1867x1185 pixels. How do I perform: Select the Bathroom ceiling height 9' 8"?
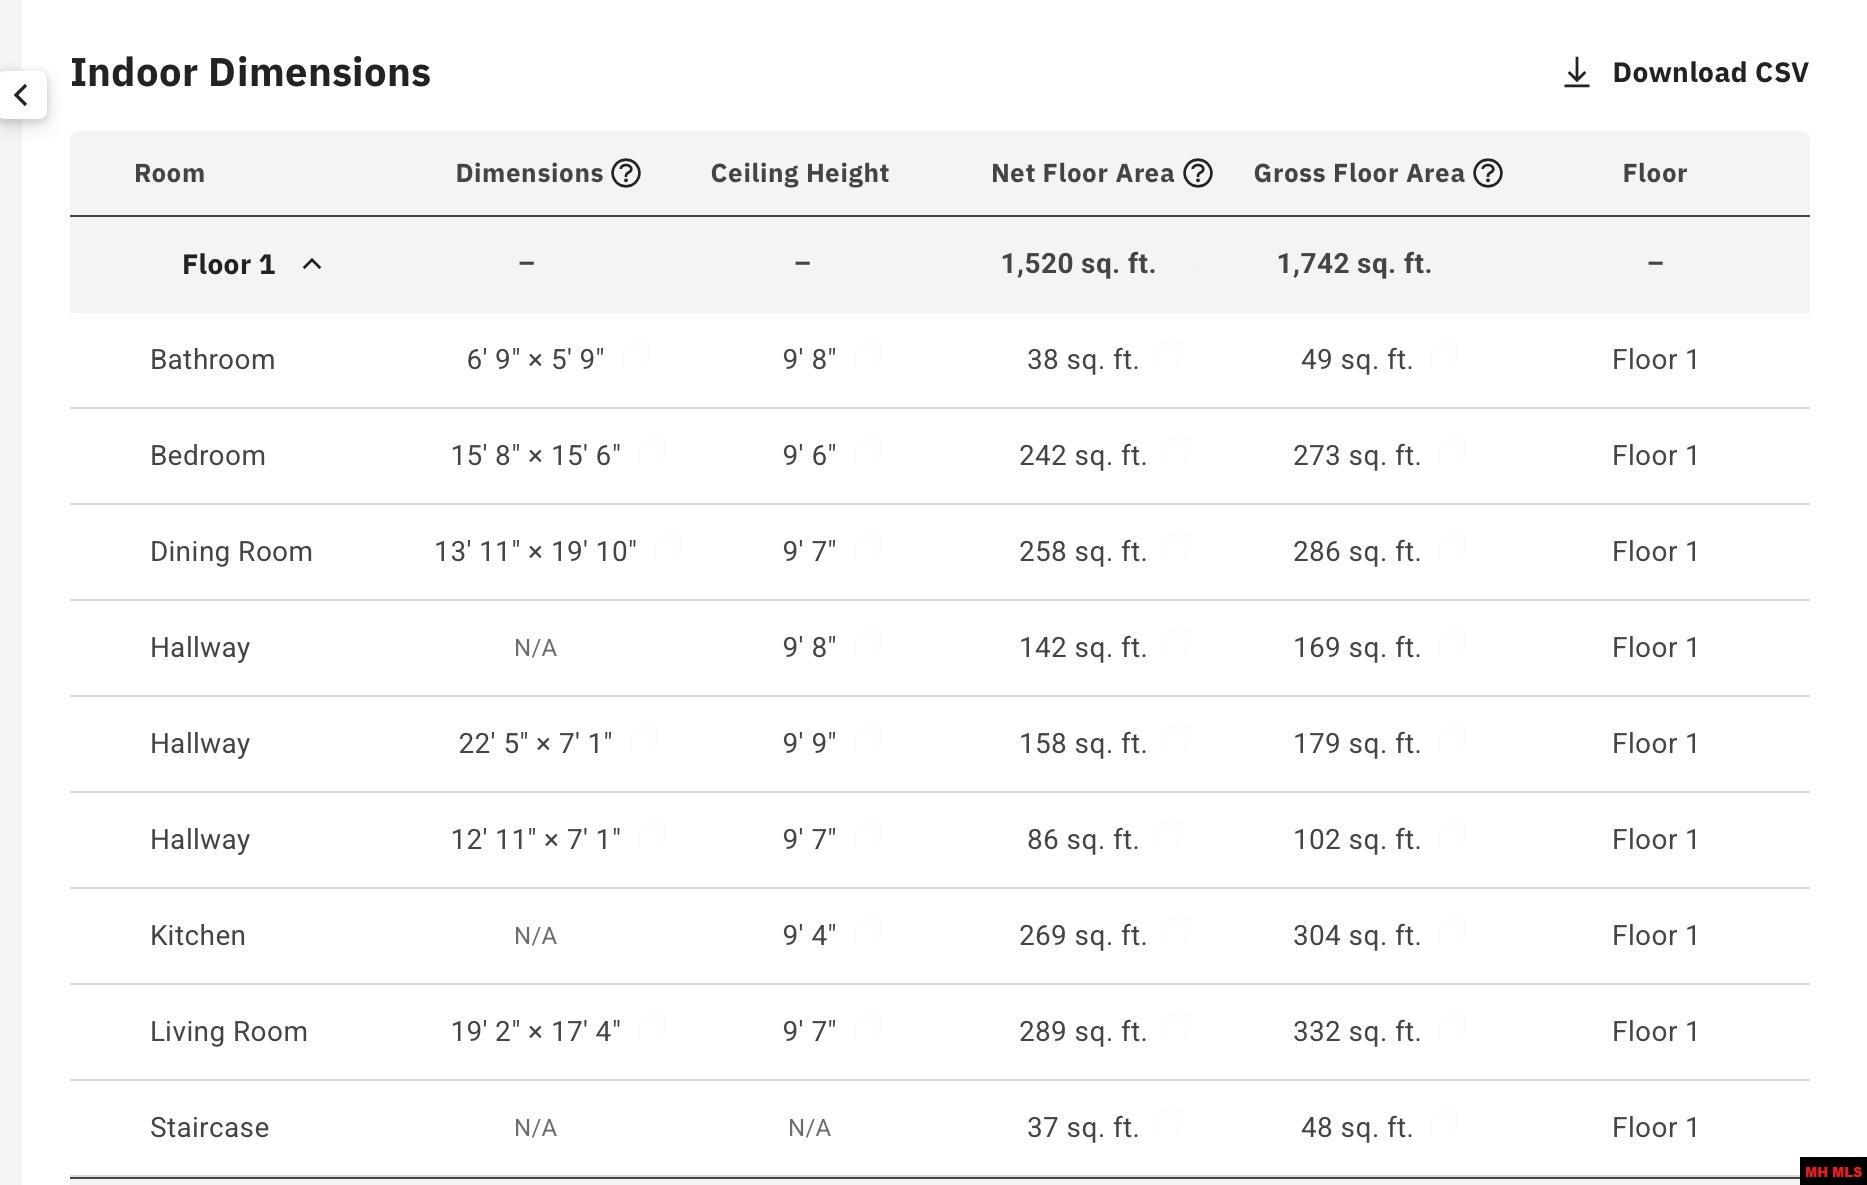click(809, 360)
